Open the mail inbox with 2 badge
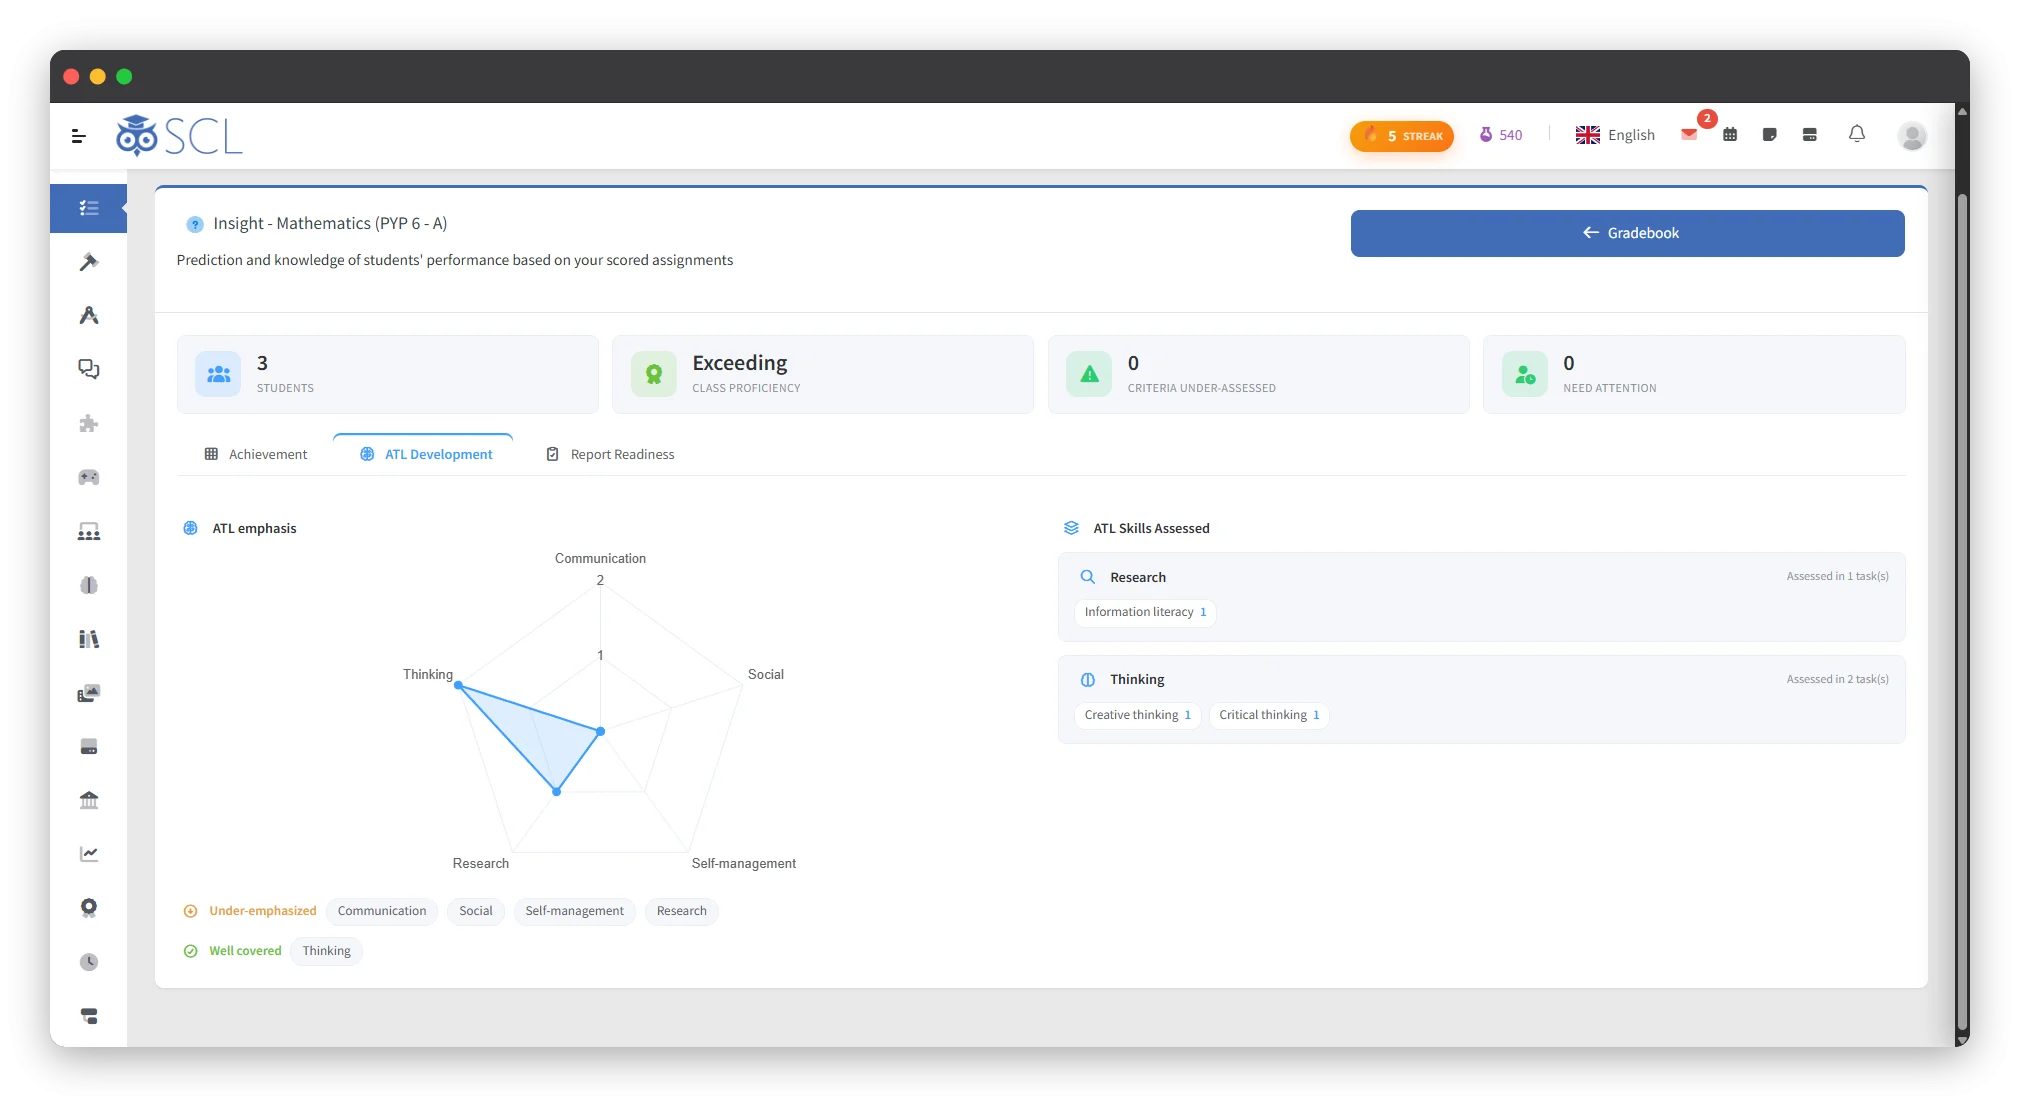Viewport: 2020px width, 1096px height. 1689,135
